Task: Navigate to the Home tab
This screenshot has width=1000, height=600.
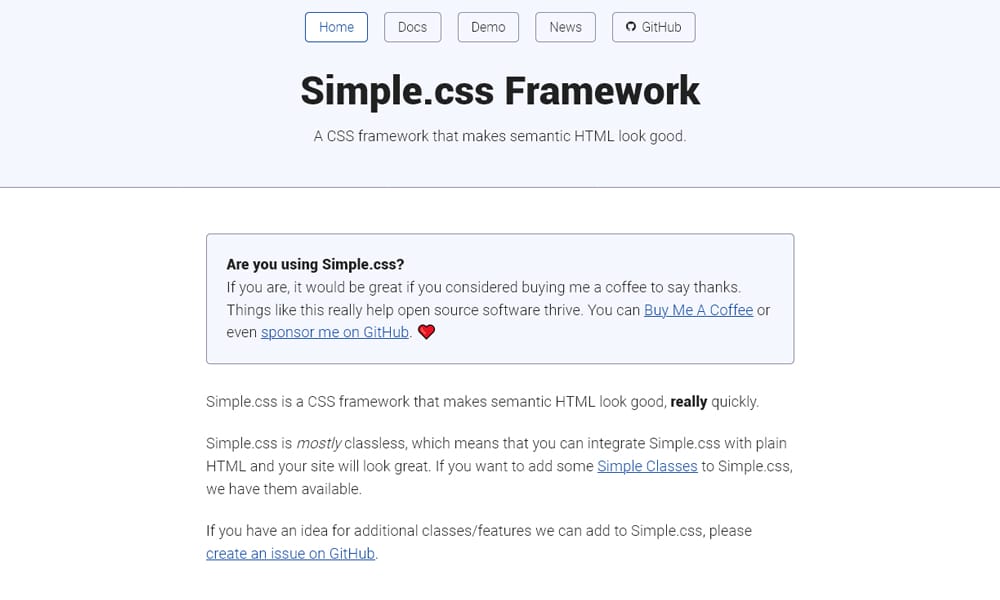Action: pyautogui.click(x=336, y=27)
